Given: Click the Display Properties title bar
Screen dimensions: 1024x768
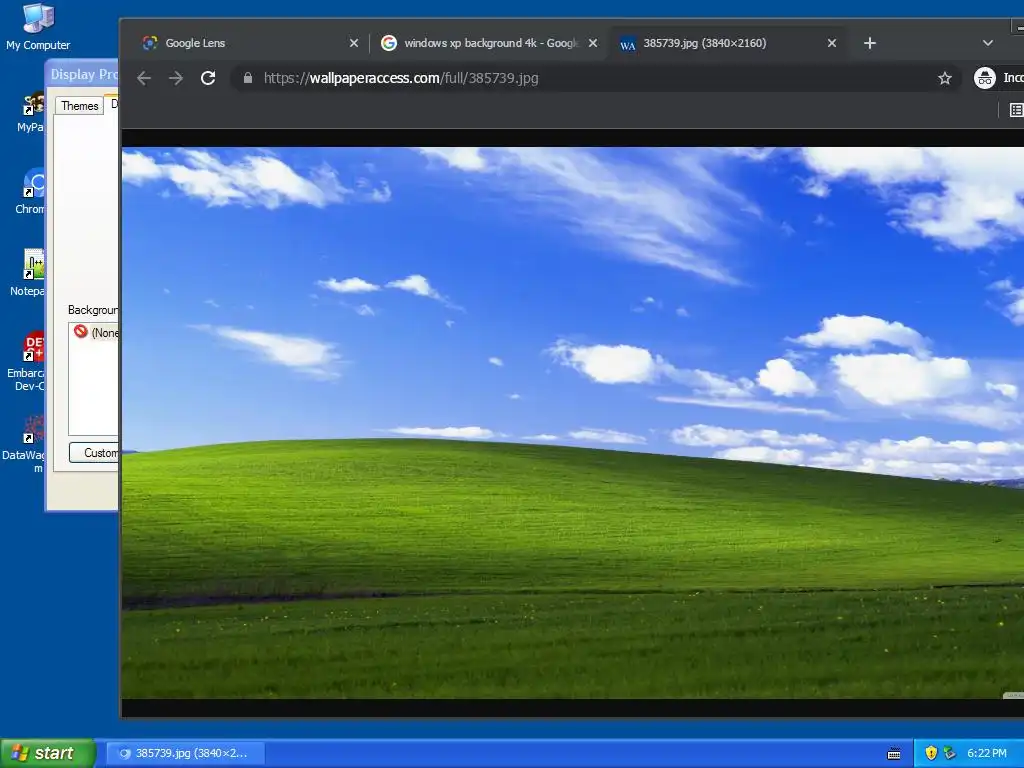Looking at the screenshot, I should tap(82, 74).
